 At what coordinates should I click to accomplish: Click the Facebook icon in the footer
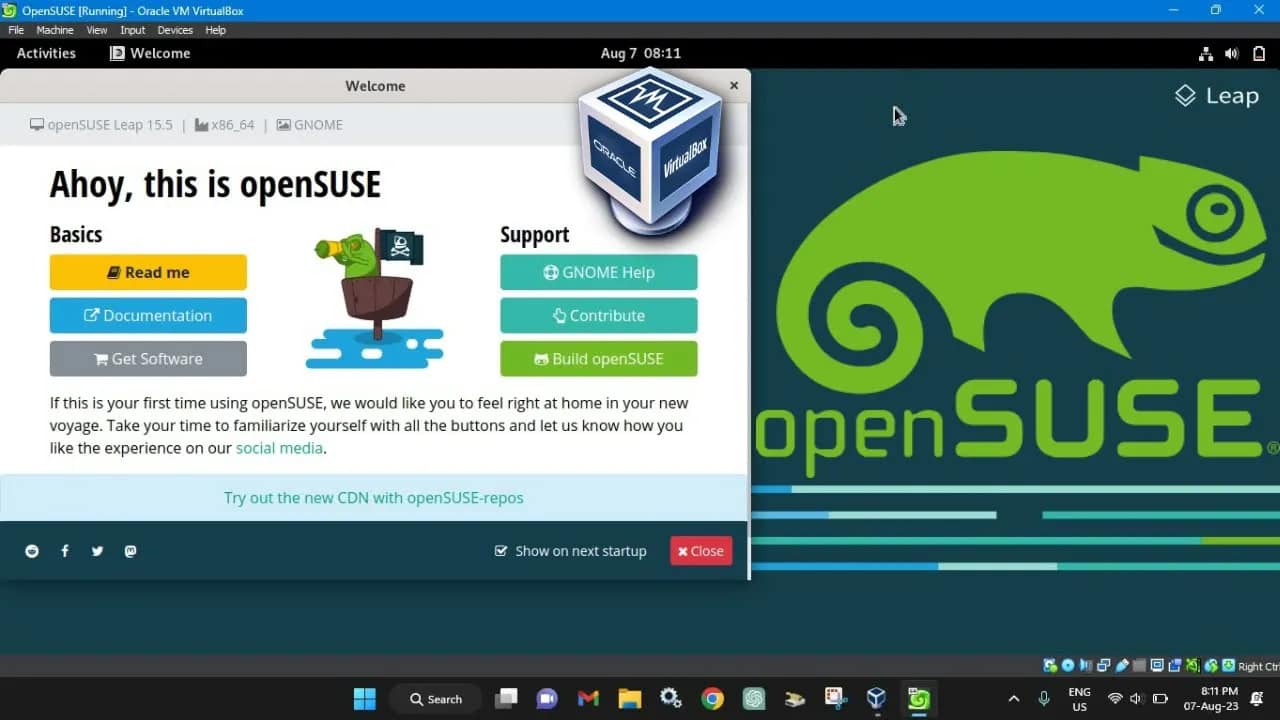(x=64, y=551)
